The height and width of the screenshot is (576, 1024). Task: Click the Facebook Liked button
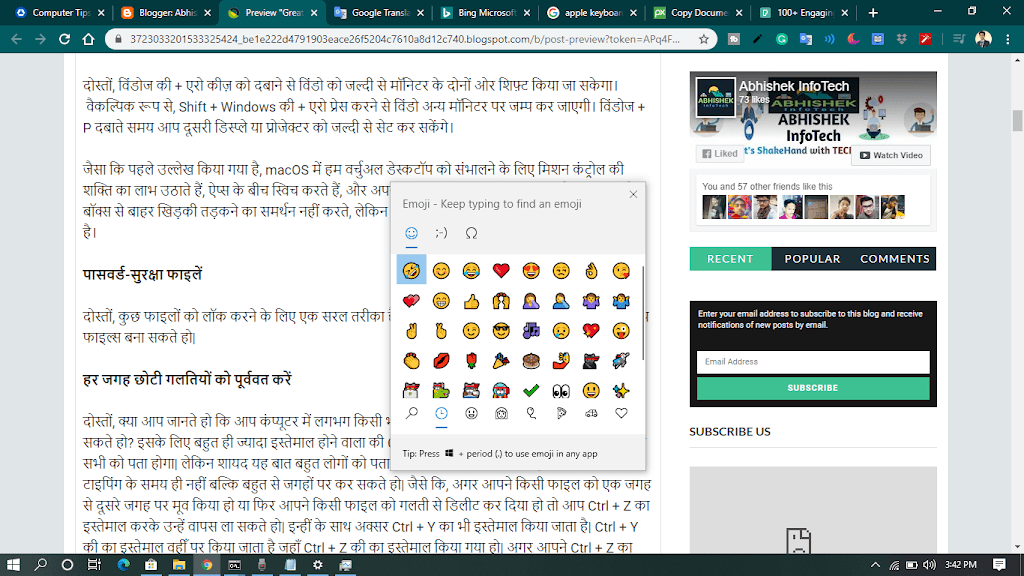[x=720, y=154]
